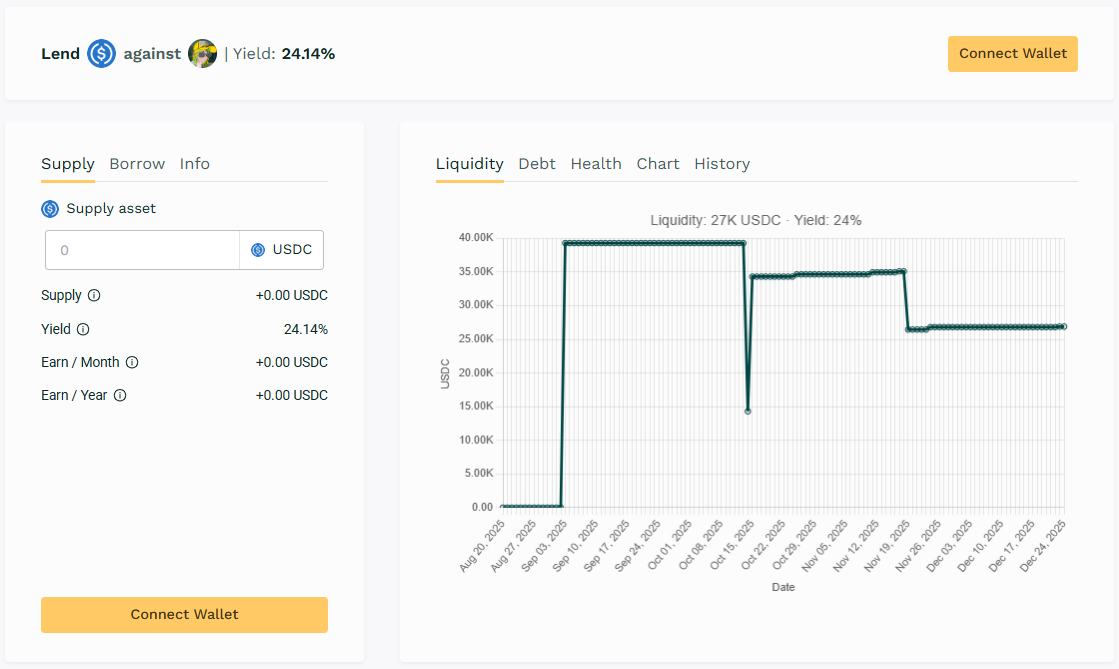Select the Supply tab

click(68, 164)
